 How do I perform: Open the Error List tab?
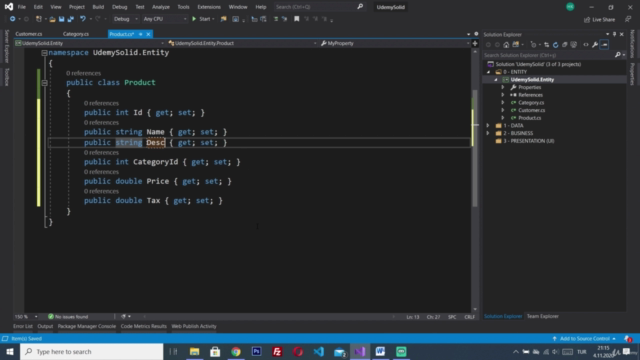click(x=23, y=327)
